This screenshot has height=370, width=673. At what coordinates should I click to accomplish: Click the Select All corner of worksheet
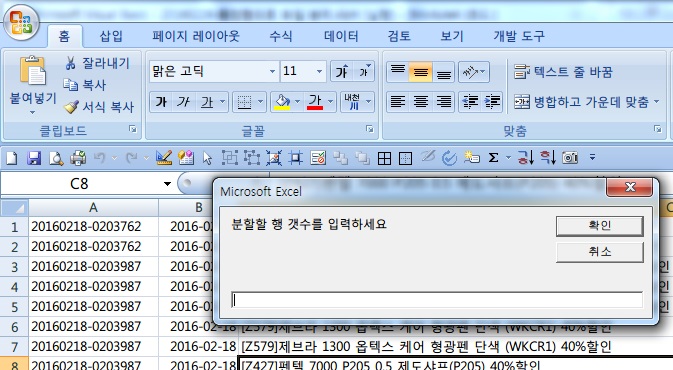click(14, 208)
